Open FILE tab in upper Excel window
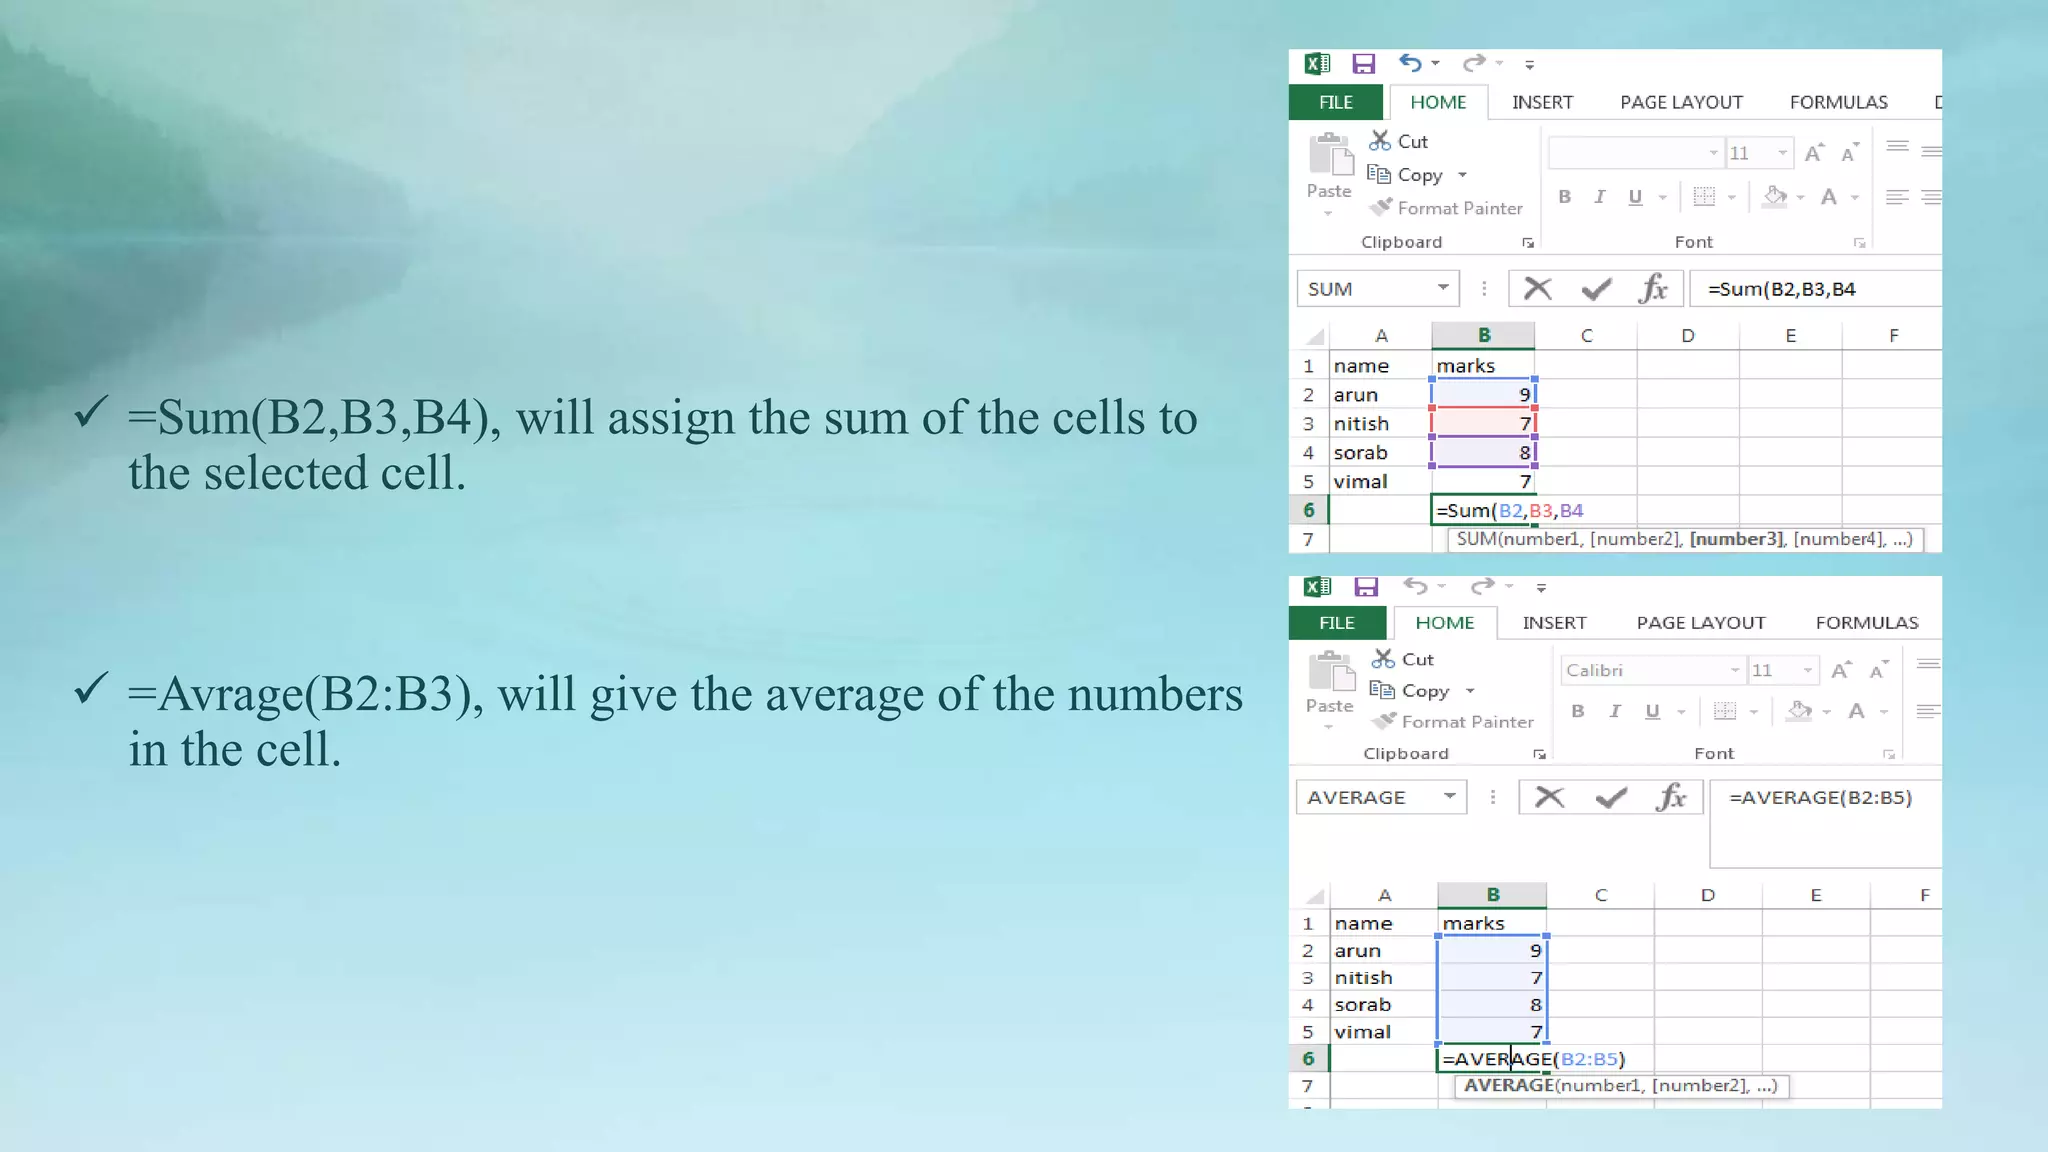Viewport: 2048px width, 1152px height. 1336,102
